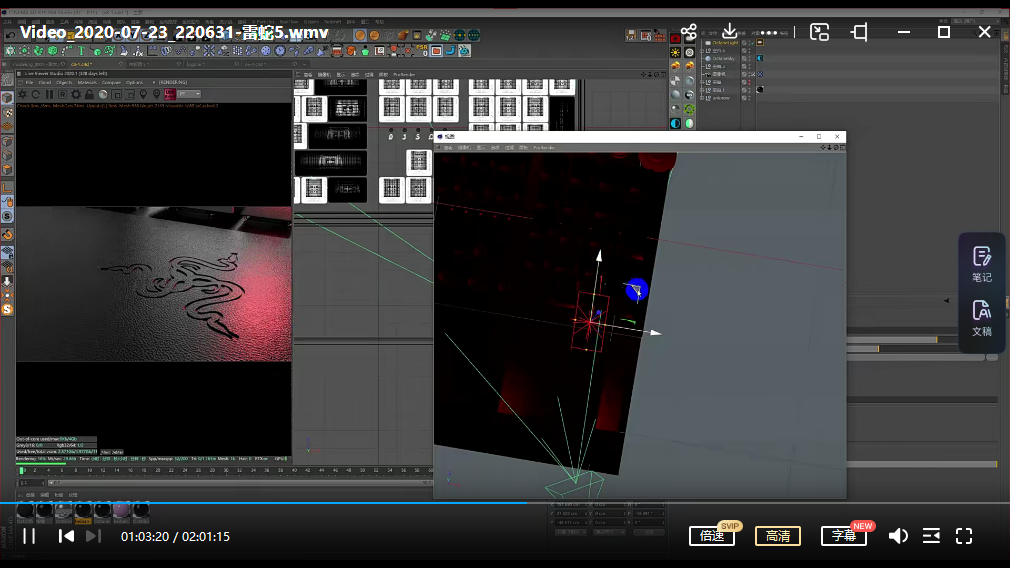
Task: Open the PT kernel dropdown in Live Viewer
Action: [190, 94]
